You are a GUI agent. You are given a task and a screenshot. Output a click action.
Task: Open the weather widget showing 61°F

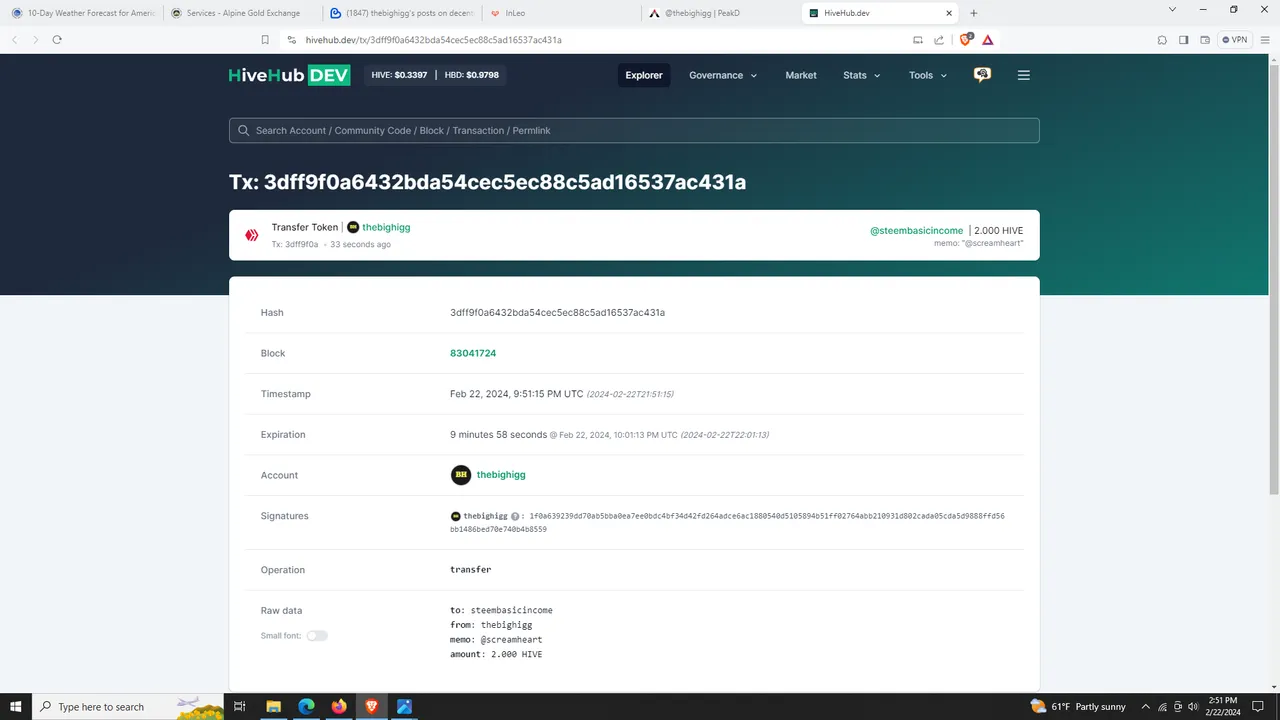click(1077, 706)
